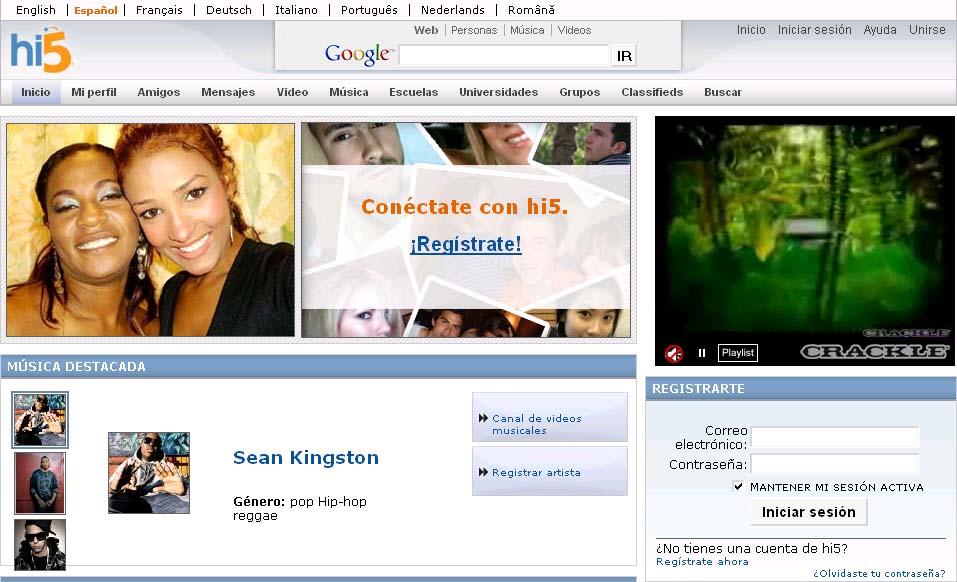The height and width of the screenshot is (582, 957).
Task: Select the Personas search tab
Action: tap(474, 30)
